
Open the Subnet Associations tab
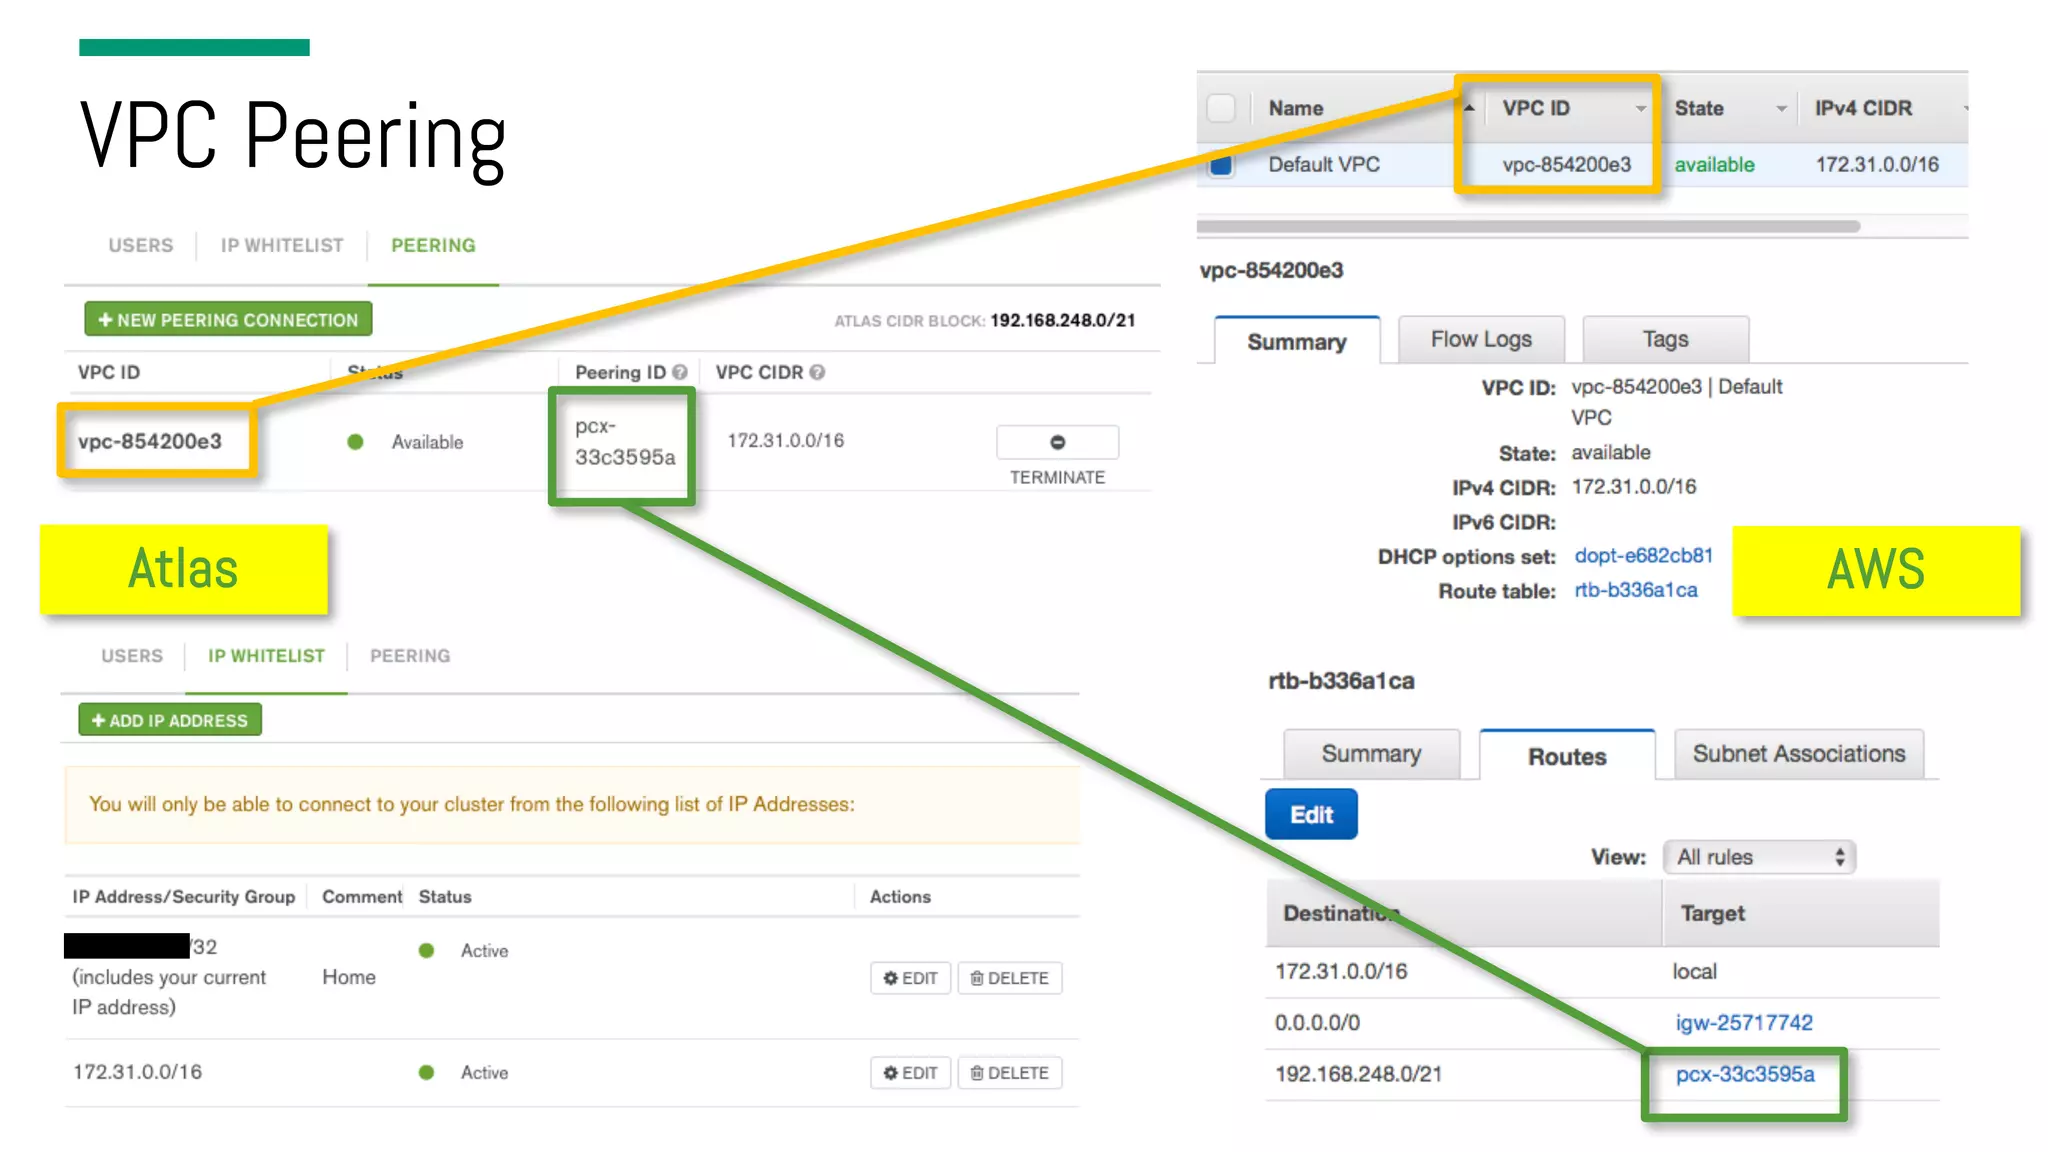tap(1799, 753)
